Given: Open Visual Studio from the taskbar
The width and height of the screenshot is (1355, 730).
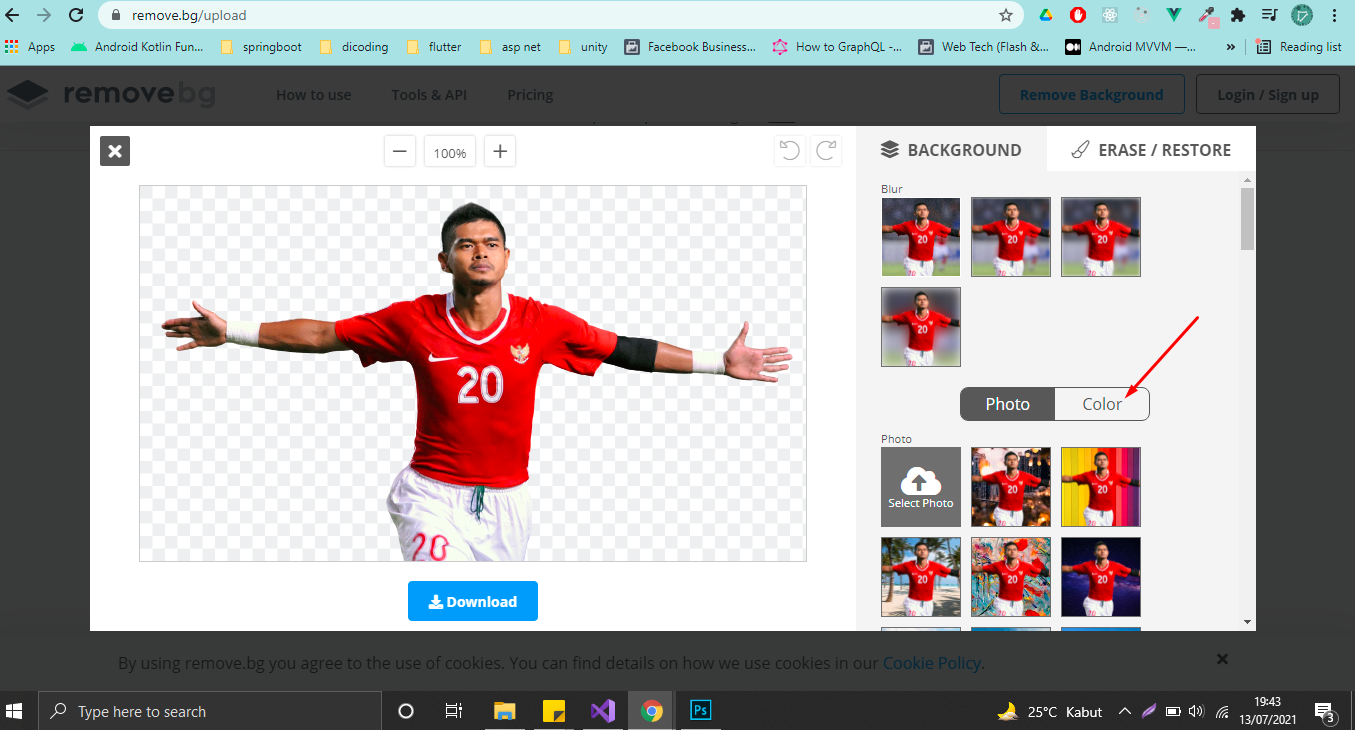Looking at the screenshot, I should pyautogui.click(x=602, y=711).
